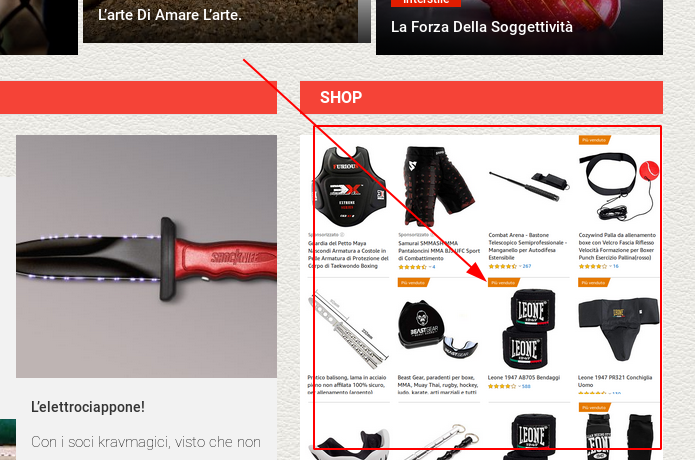The height and width of the screenshot is (460, 695).
Task: Click the Guardia del Petto Maya title
Action: pyautogui.click(x=348, y=254)
